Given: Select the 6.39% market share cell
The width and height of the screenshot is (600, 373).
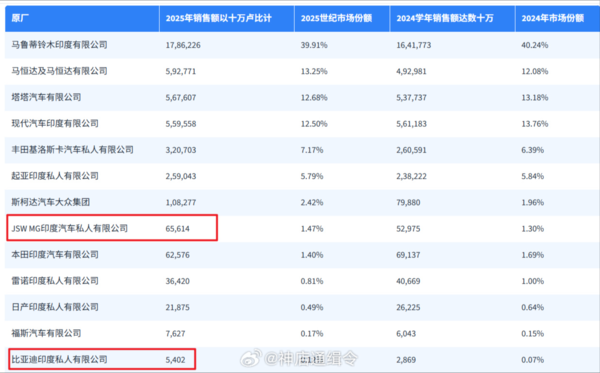Looking at the screenshot, I should point(533,150).
